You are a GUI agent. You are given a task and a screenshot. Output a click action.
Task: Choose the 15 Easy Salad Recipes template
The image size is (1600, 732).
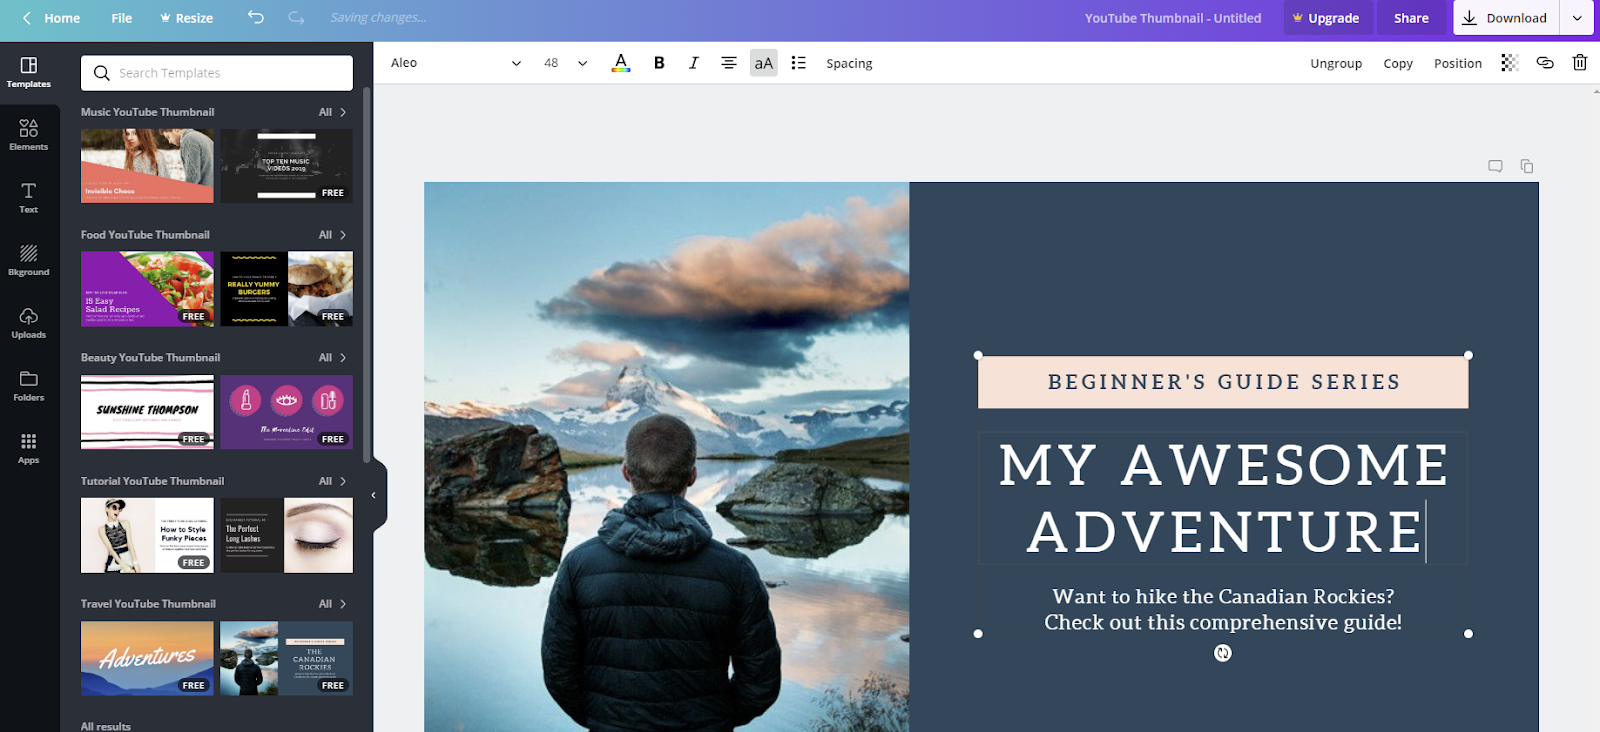[147, 289]
